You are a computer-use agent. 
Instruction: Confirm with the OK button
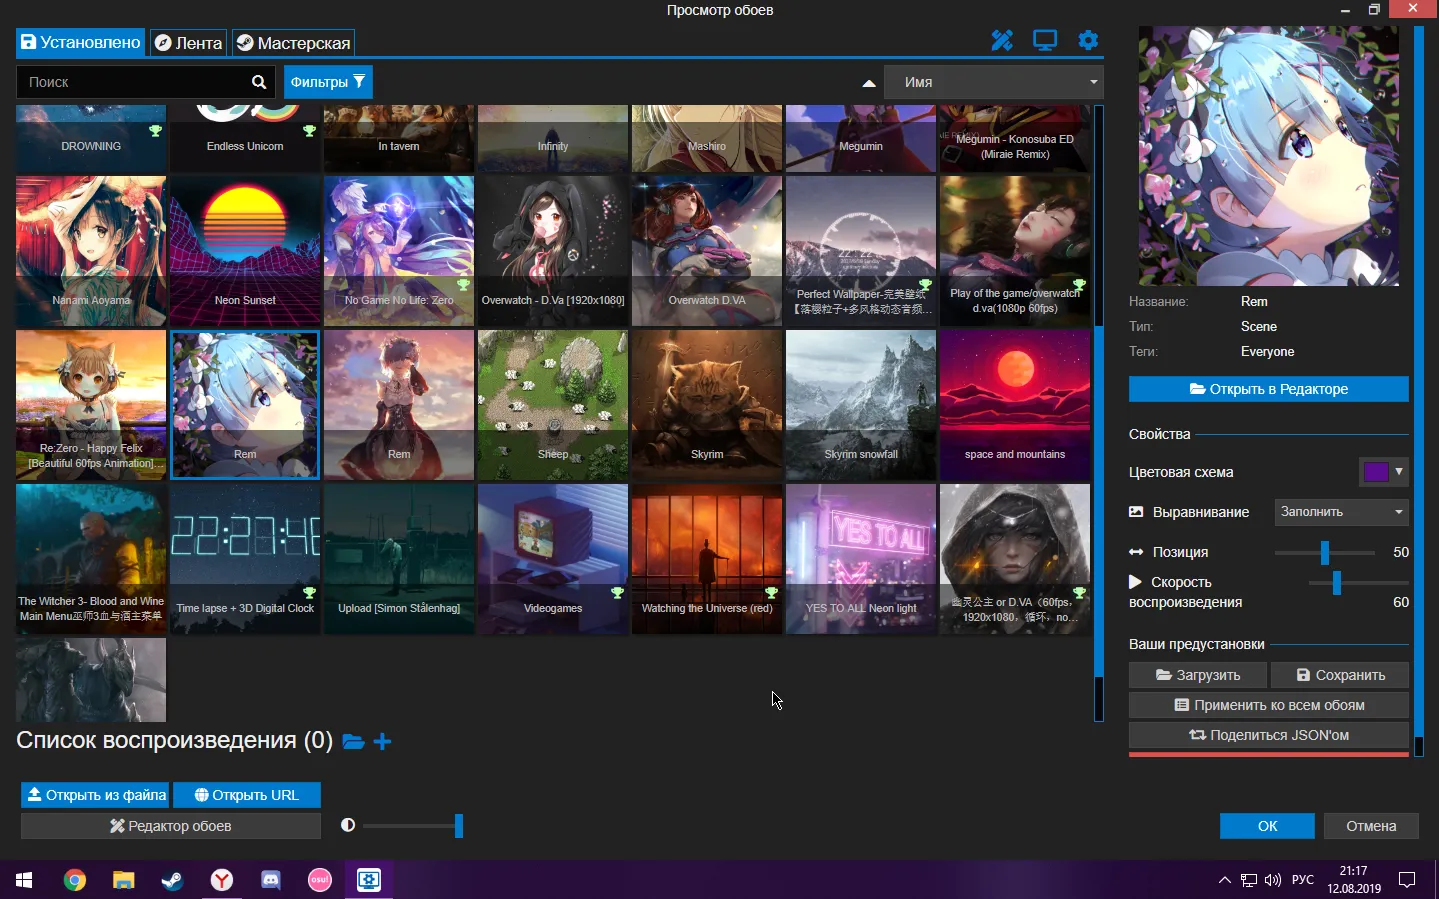pyautogui.click(x=1267, y=826)
